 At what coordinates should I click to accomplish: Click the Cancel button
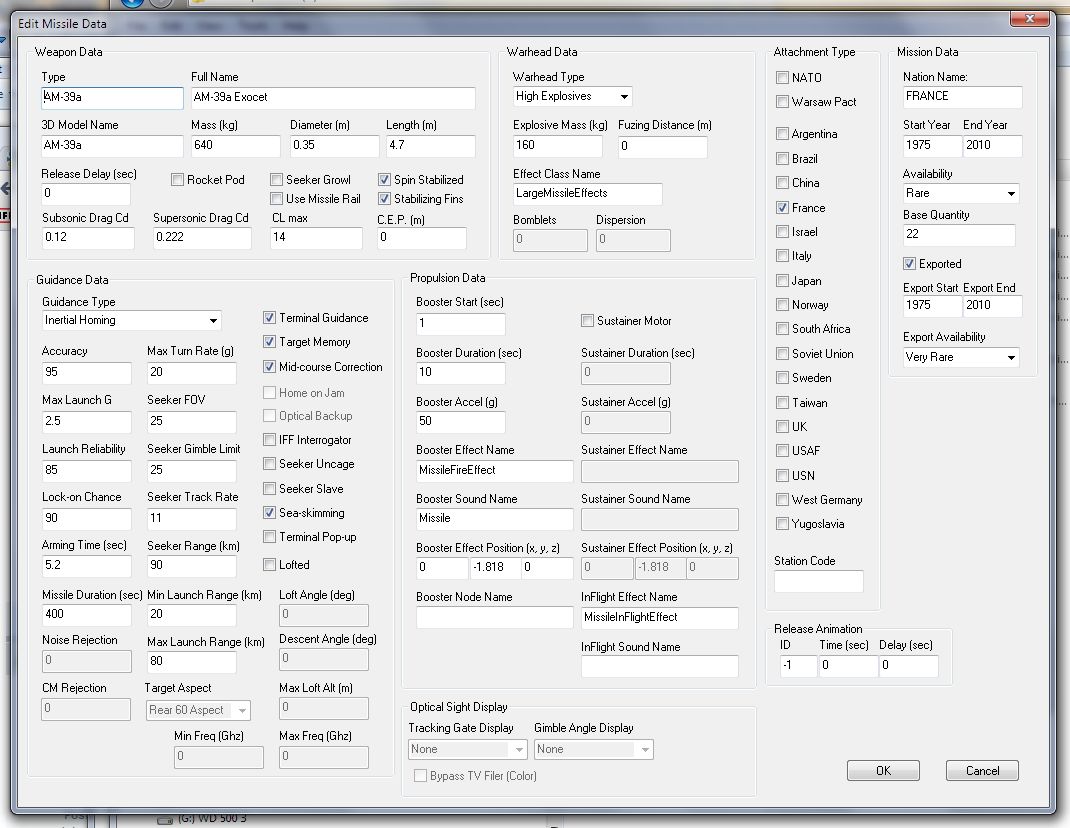(982, 771)
